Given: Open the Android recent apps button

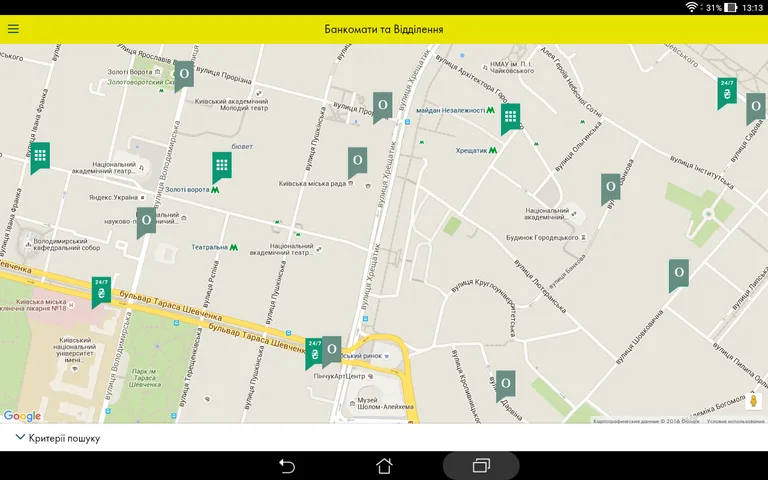Looking at the screenshot, I should pyautogui.click(x=481, y=465).
